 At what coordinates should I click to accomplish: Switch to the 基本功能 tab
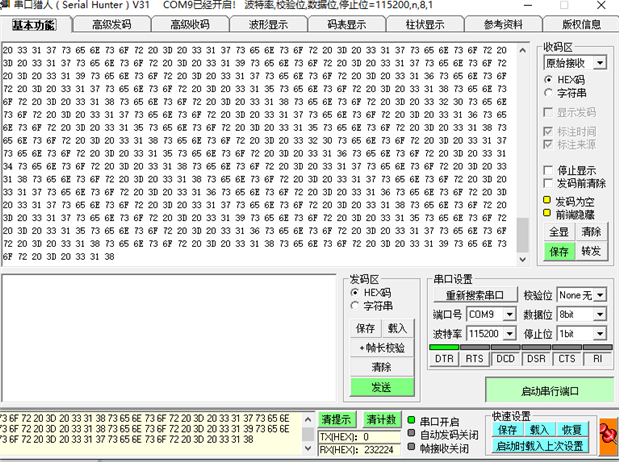click(x=34, y=25)
